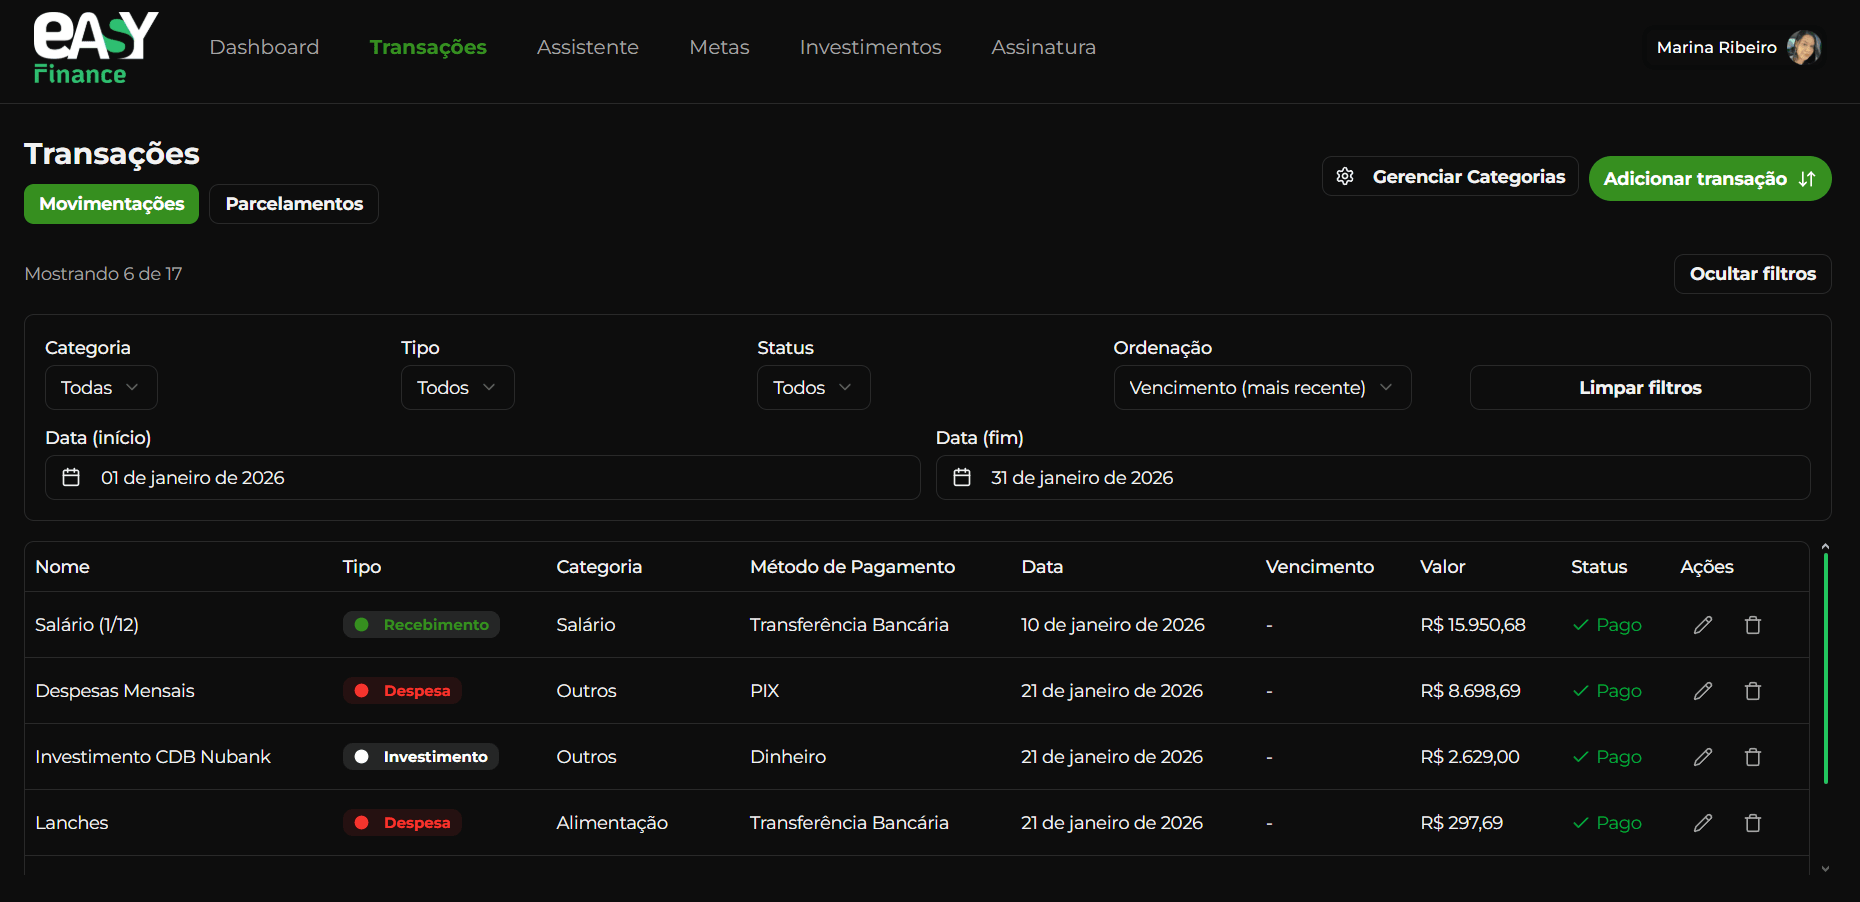This screenshot has width=1860, height=902.
Task: Click the Limpar filtros button
Action: pos(1640,387)
